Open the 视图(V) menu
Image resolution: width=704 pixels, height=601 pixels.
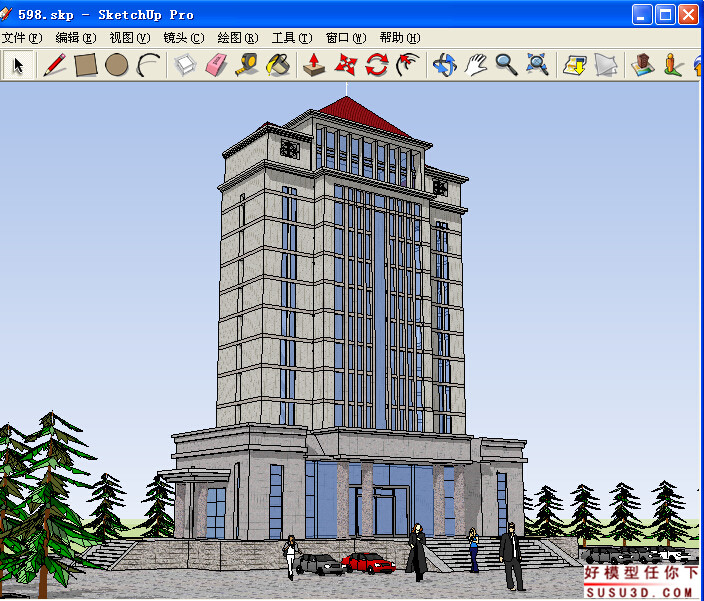pos(130,38)
